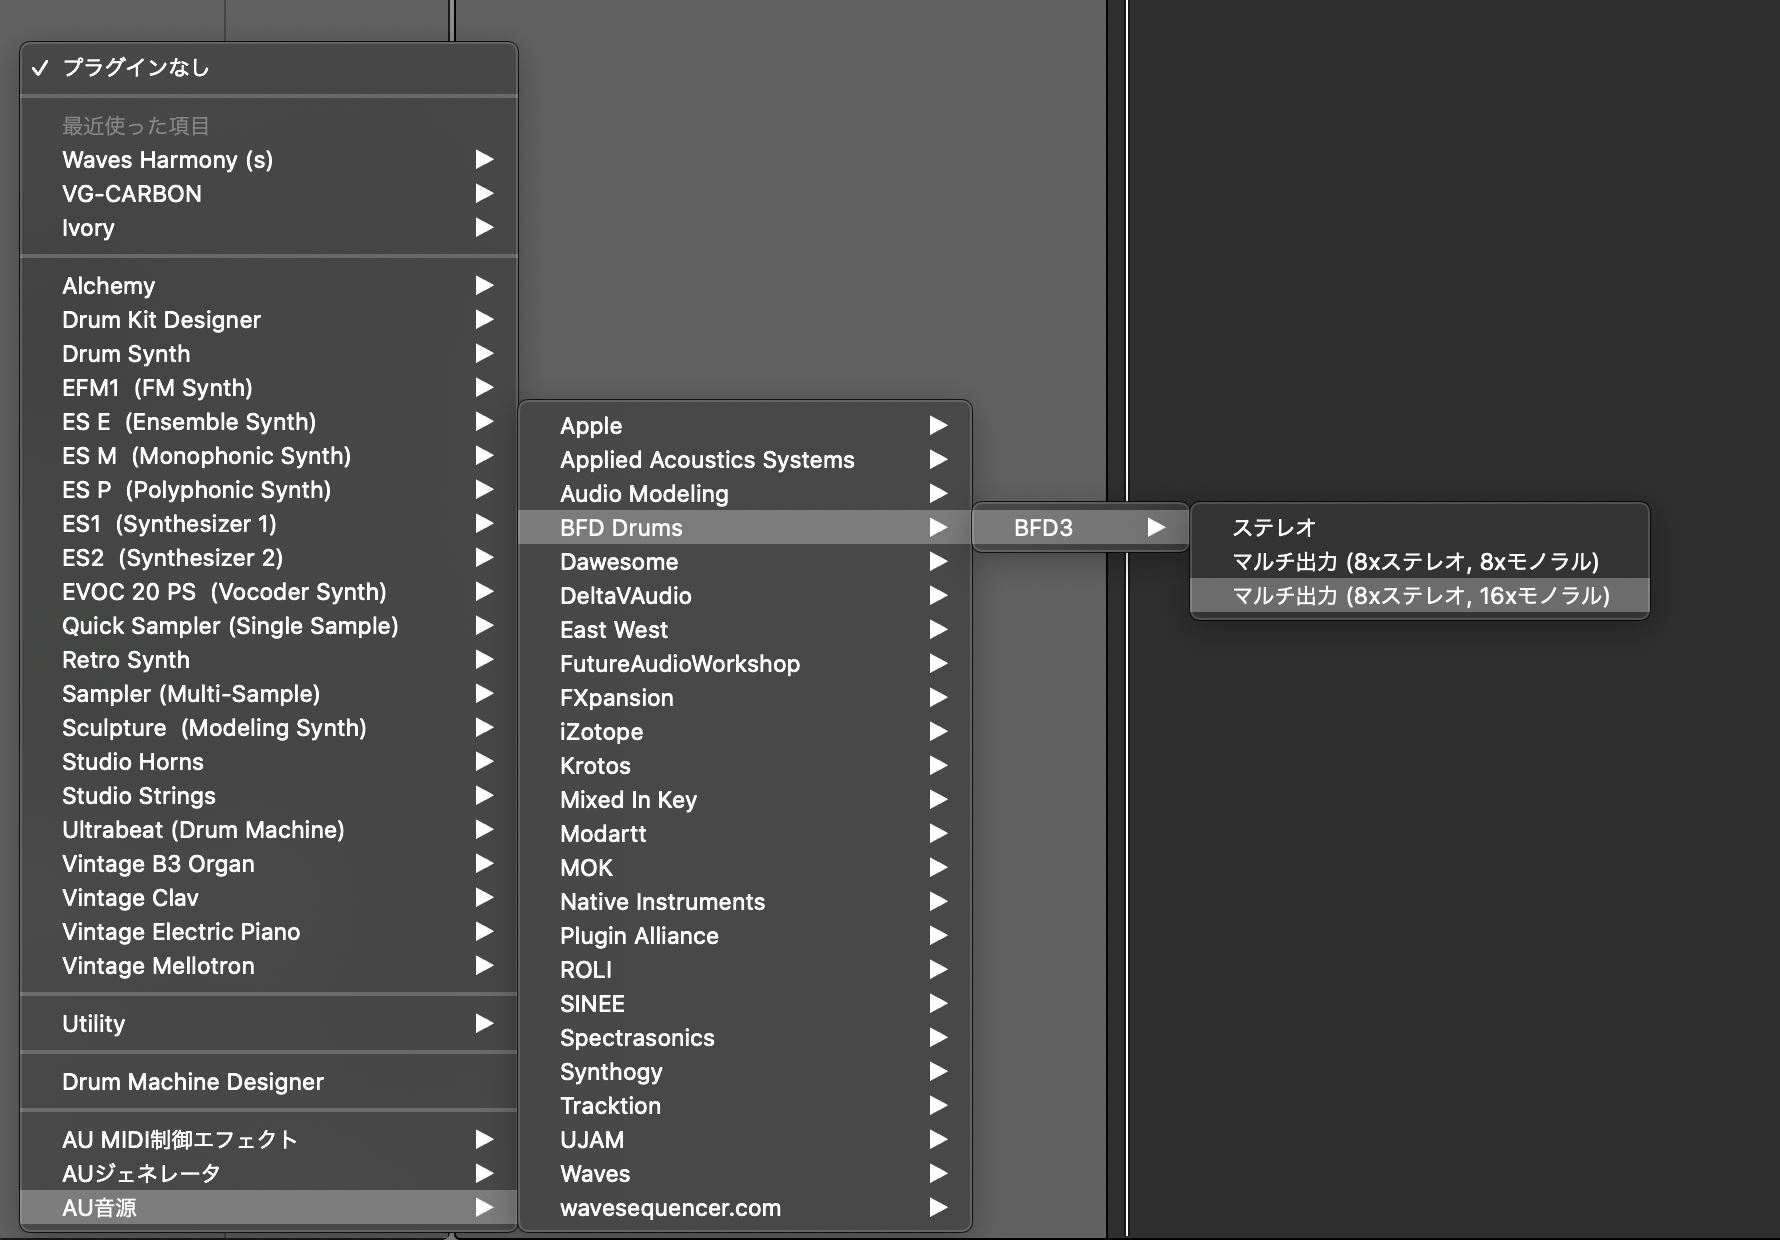Choose マルチ出力 (8xステレオ, 16xモノラル)
Viewport: 1780px width, 1240px height.
tap(1420, 596)
